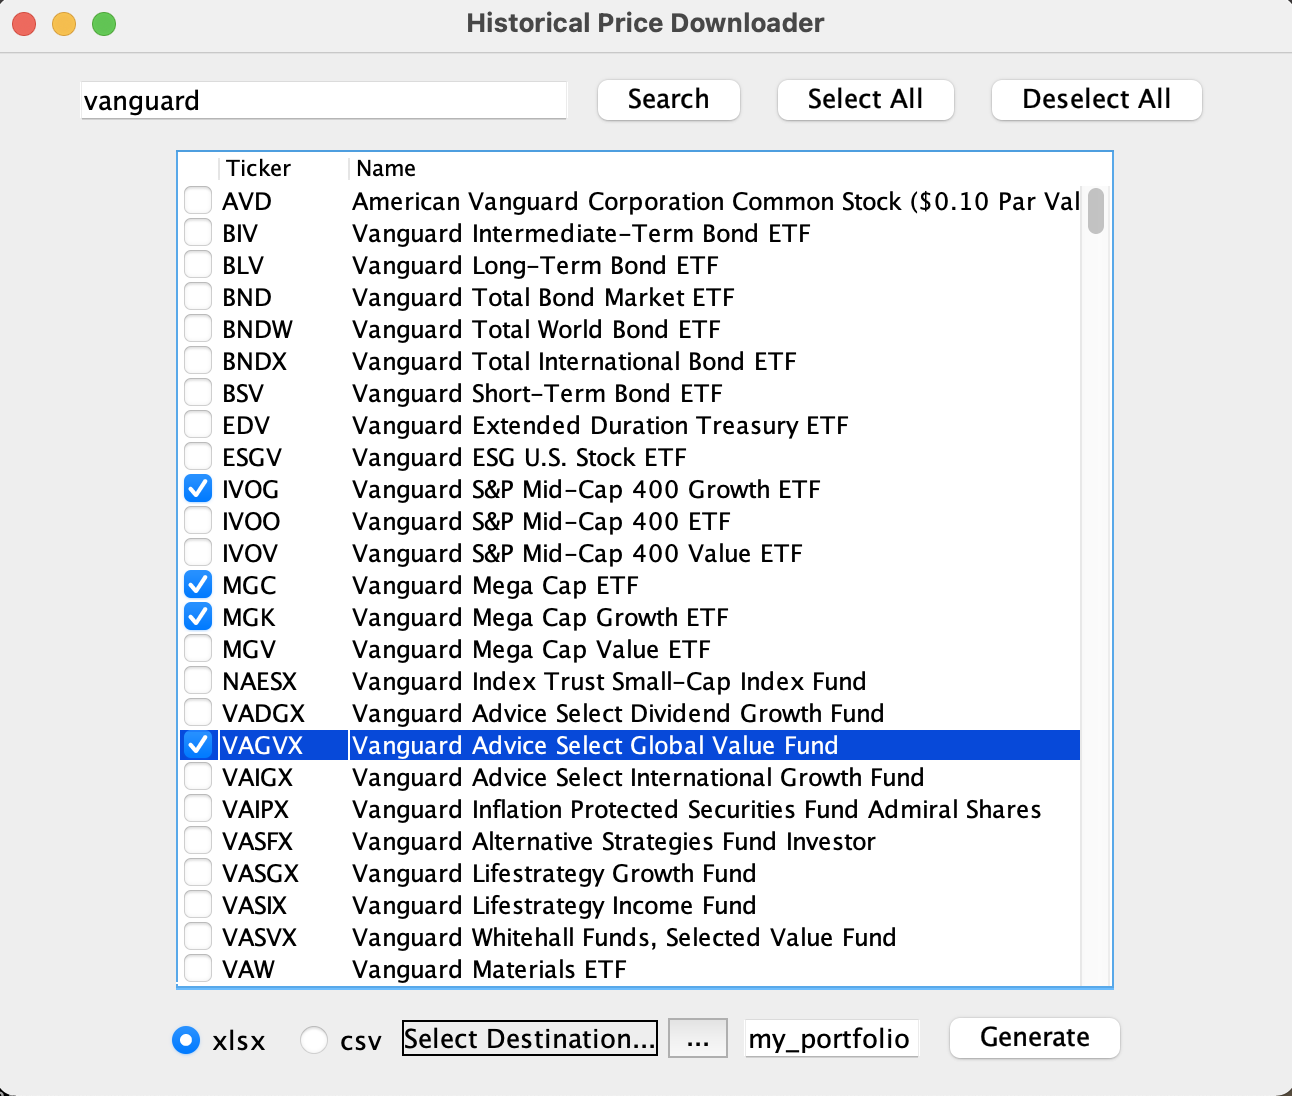The width and height of the screenshot is (1292, 1096).
Task: Choose the xlsx format radio button
Action: (x=186, y=1040)
